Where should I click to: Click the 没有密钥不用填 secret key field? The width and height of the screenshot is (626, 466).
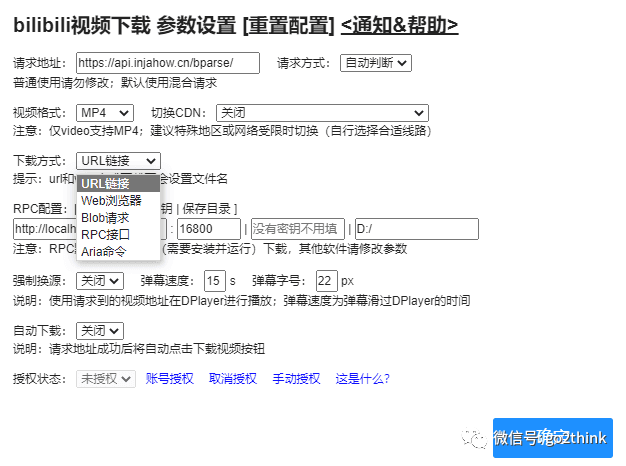point(297,229)
